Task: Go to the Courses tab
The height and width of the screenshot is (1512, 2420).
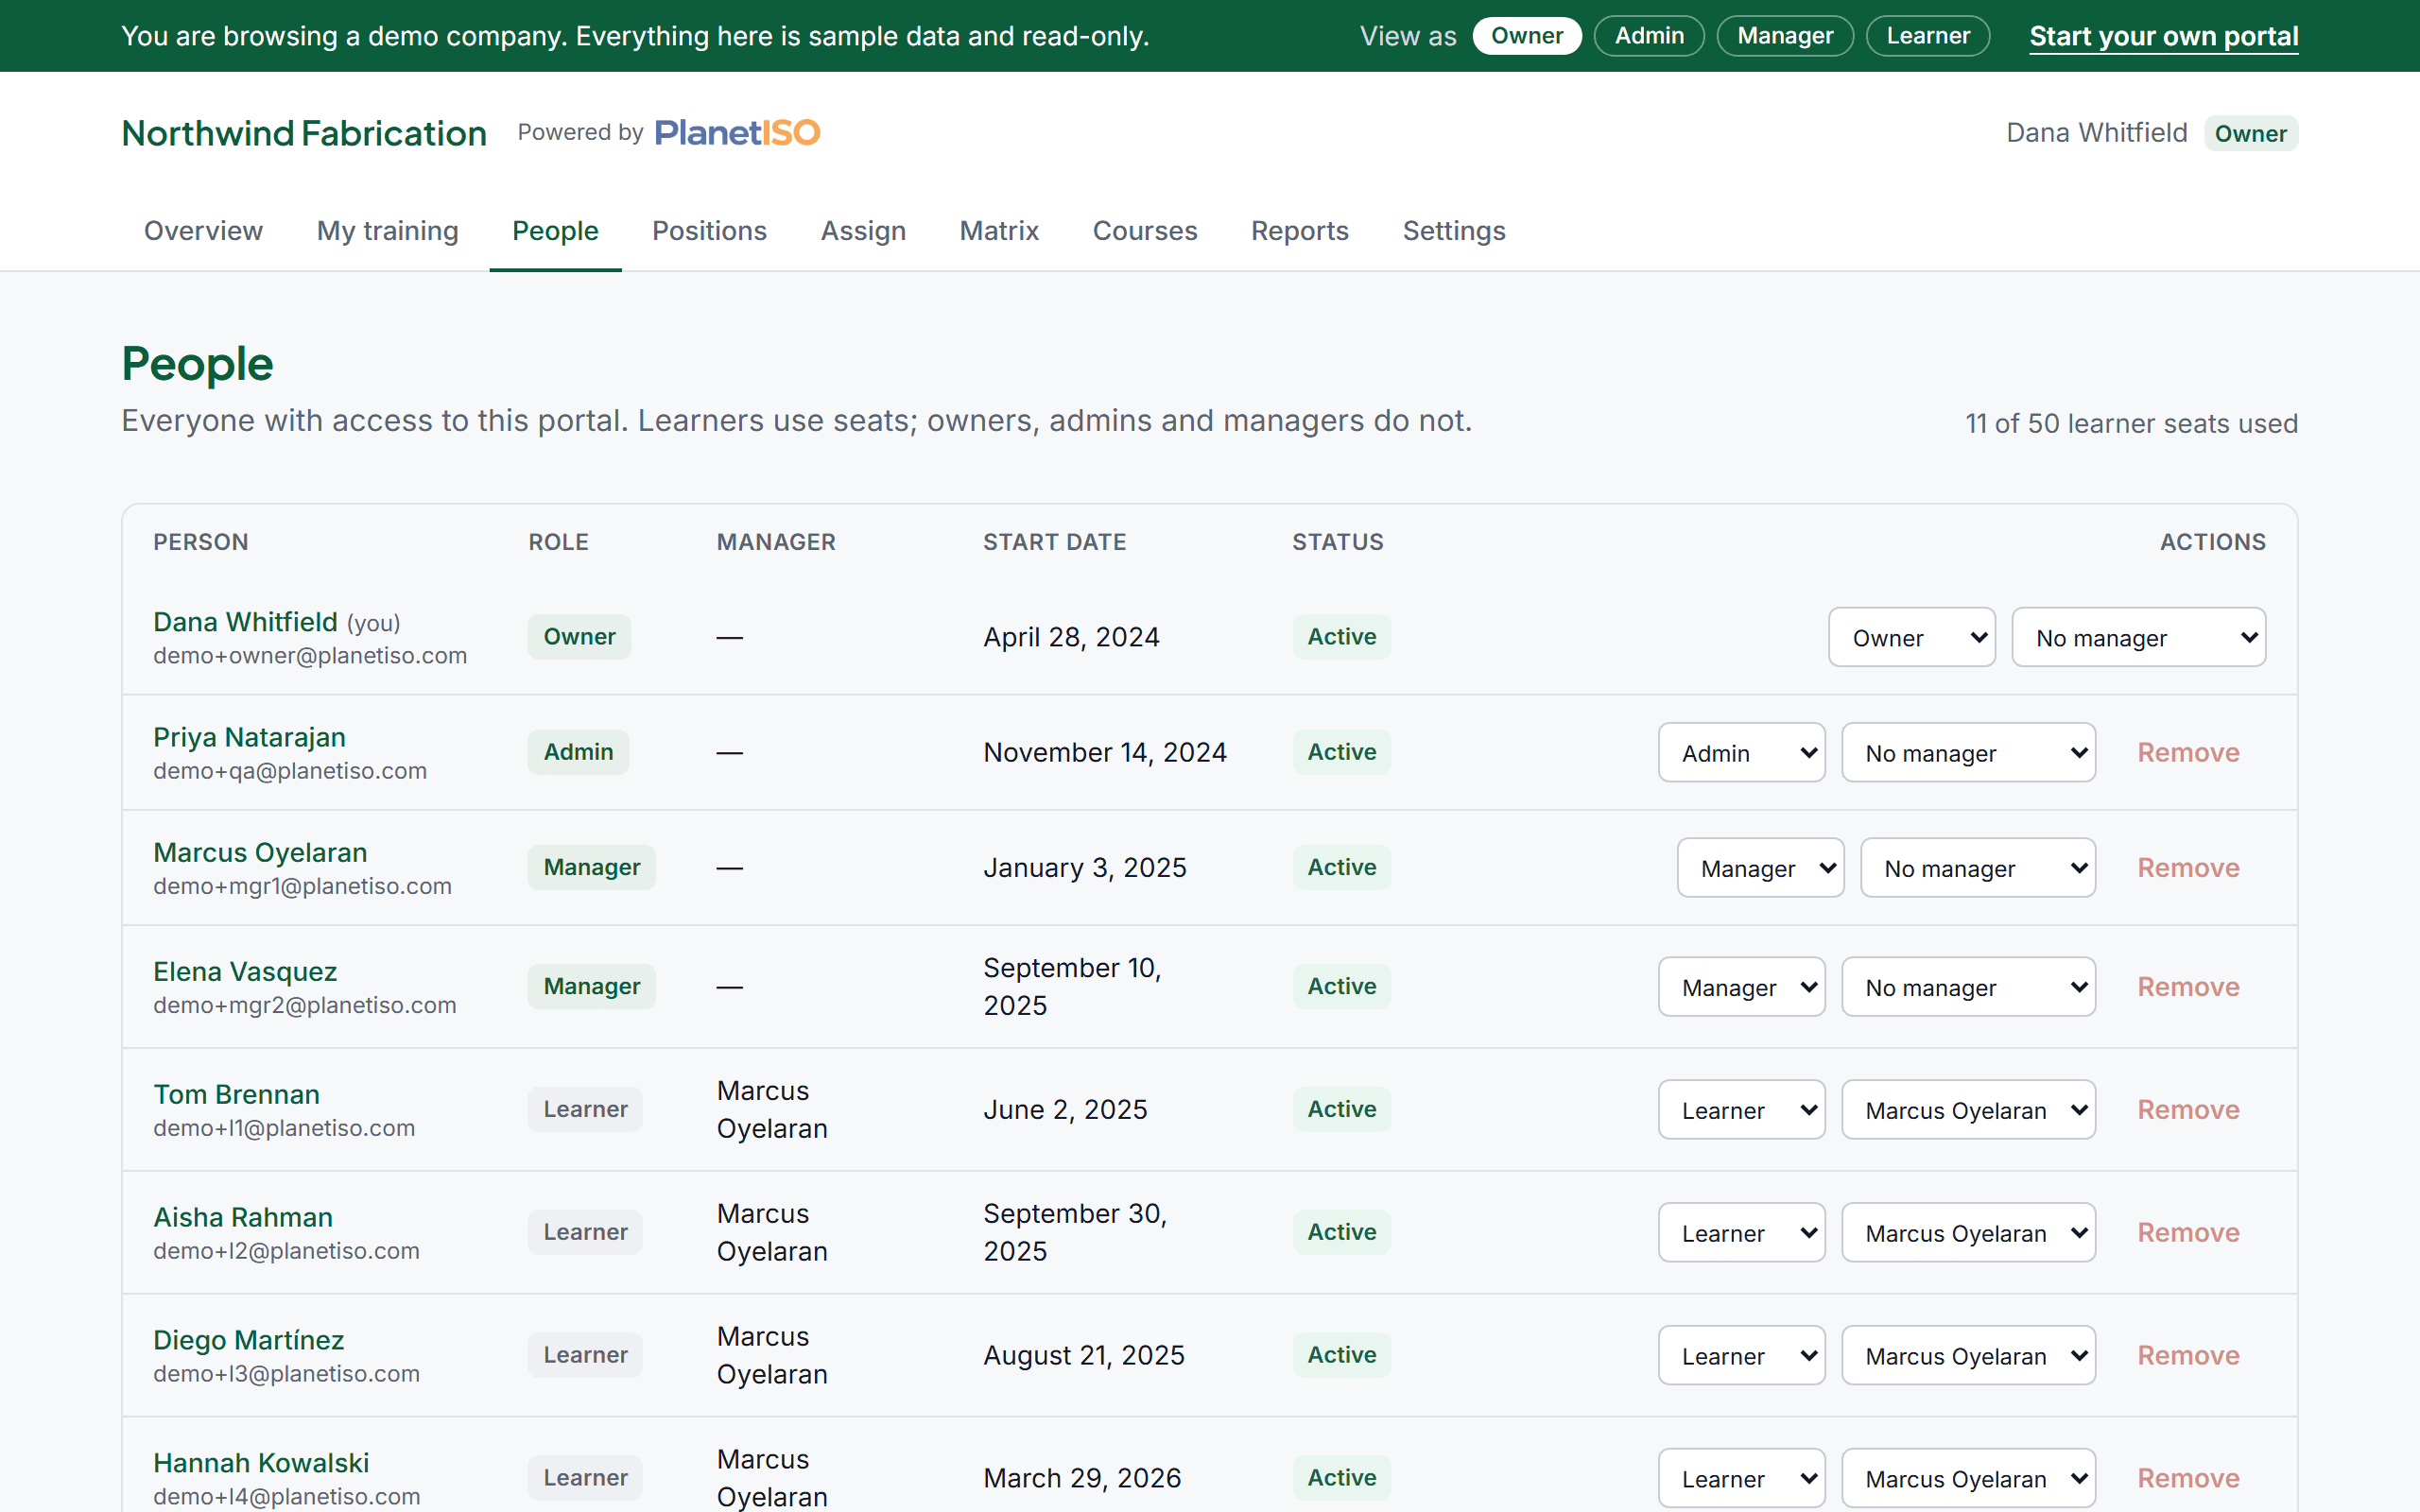Action: [x=1145, y=231]
